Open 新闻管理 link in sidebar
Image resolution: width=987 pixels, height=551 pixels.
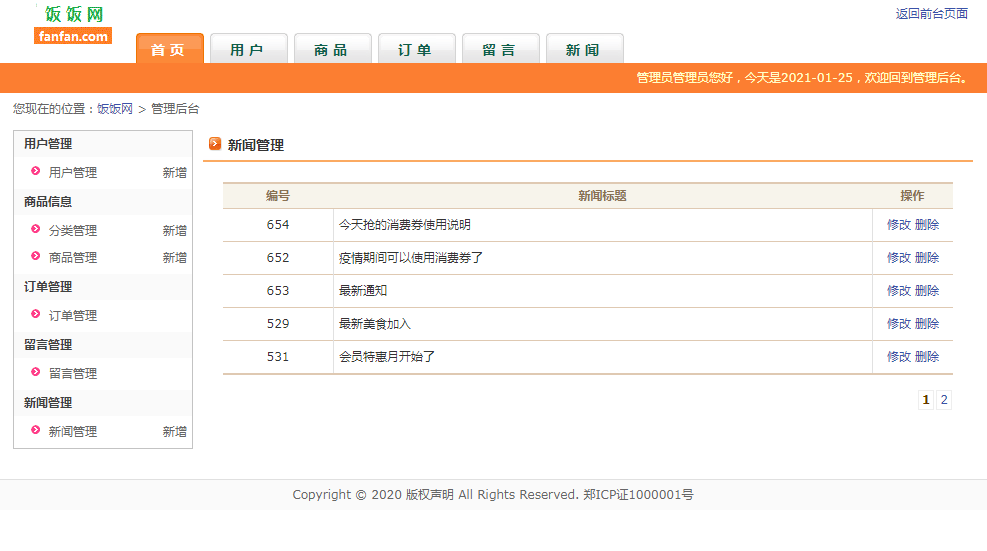coord(73,431)
